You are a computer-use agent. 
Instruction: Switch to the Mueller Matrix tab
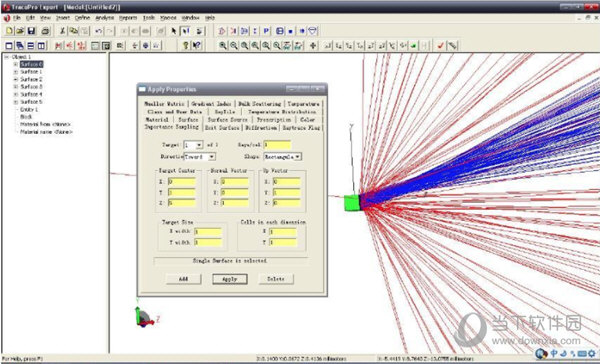pyautogui.click(x=165, y=104)
